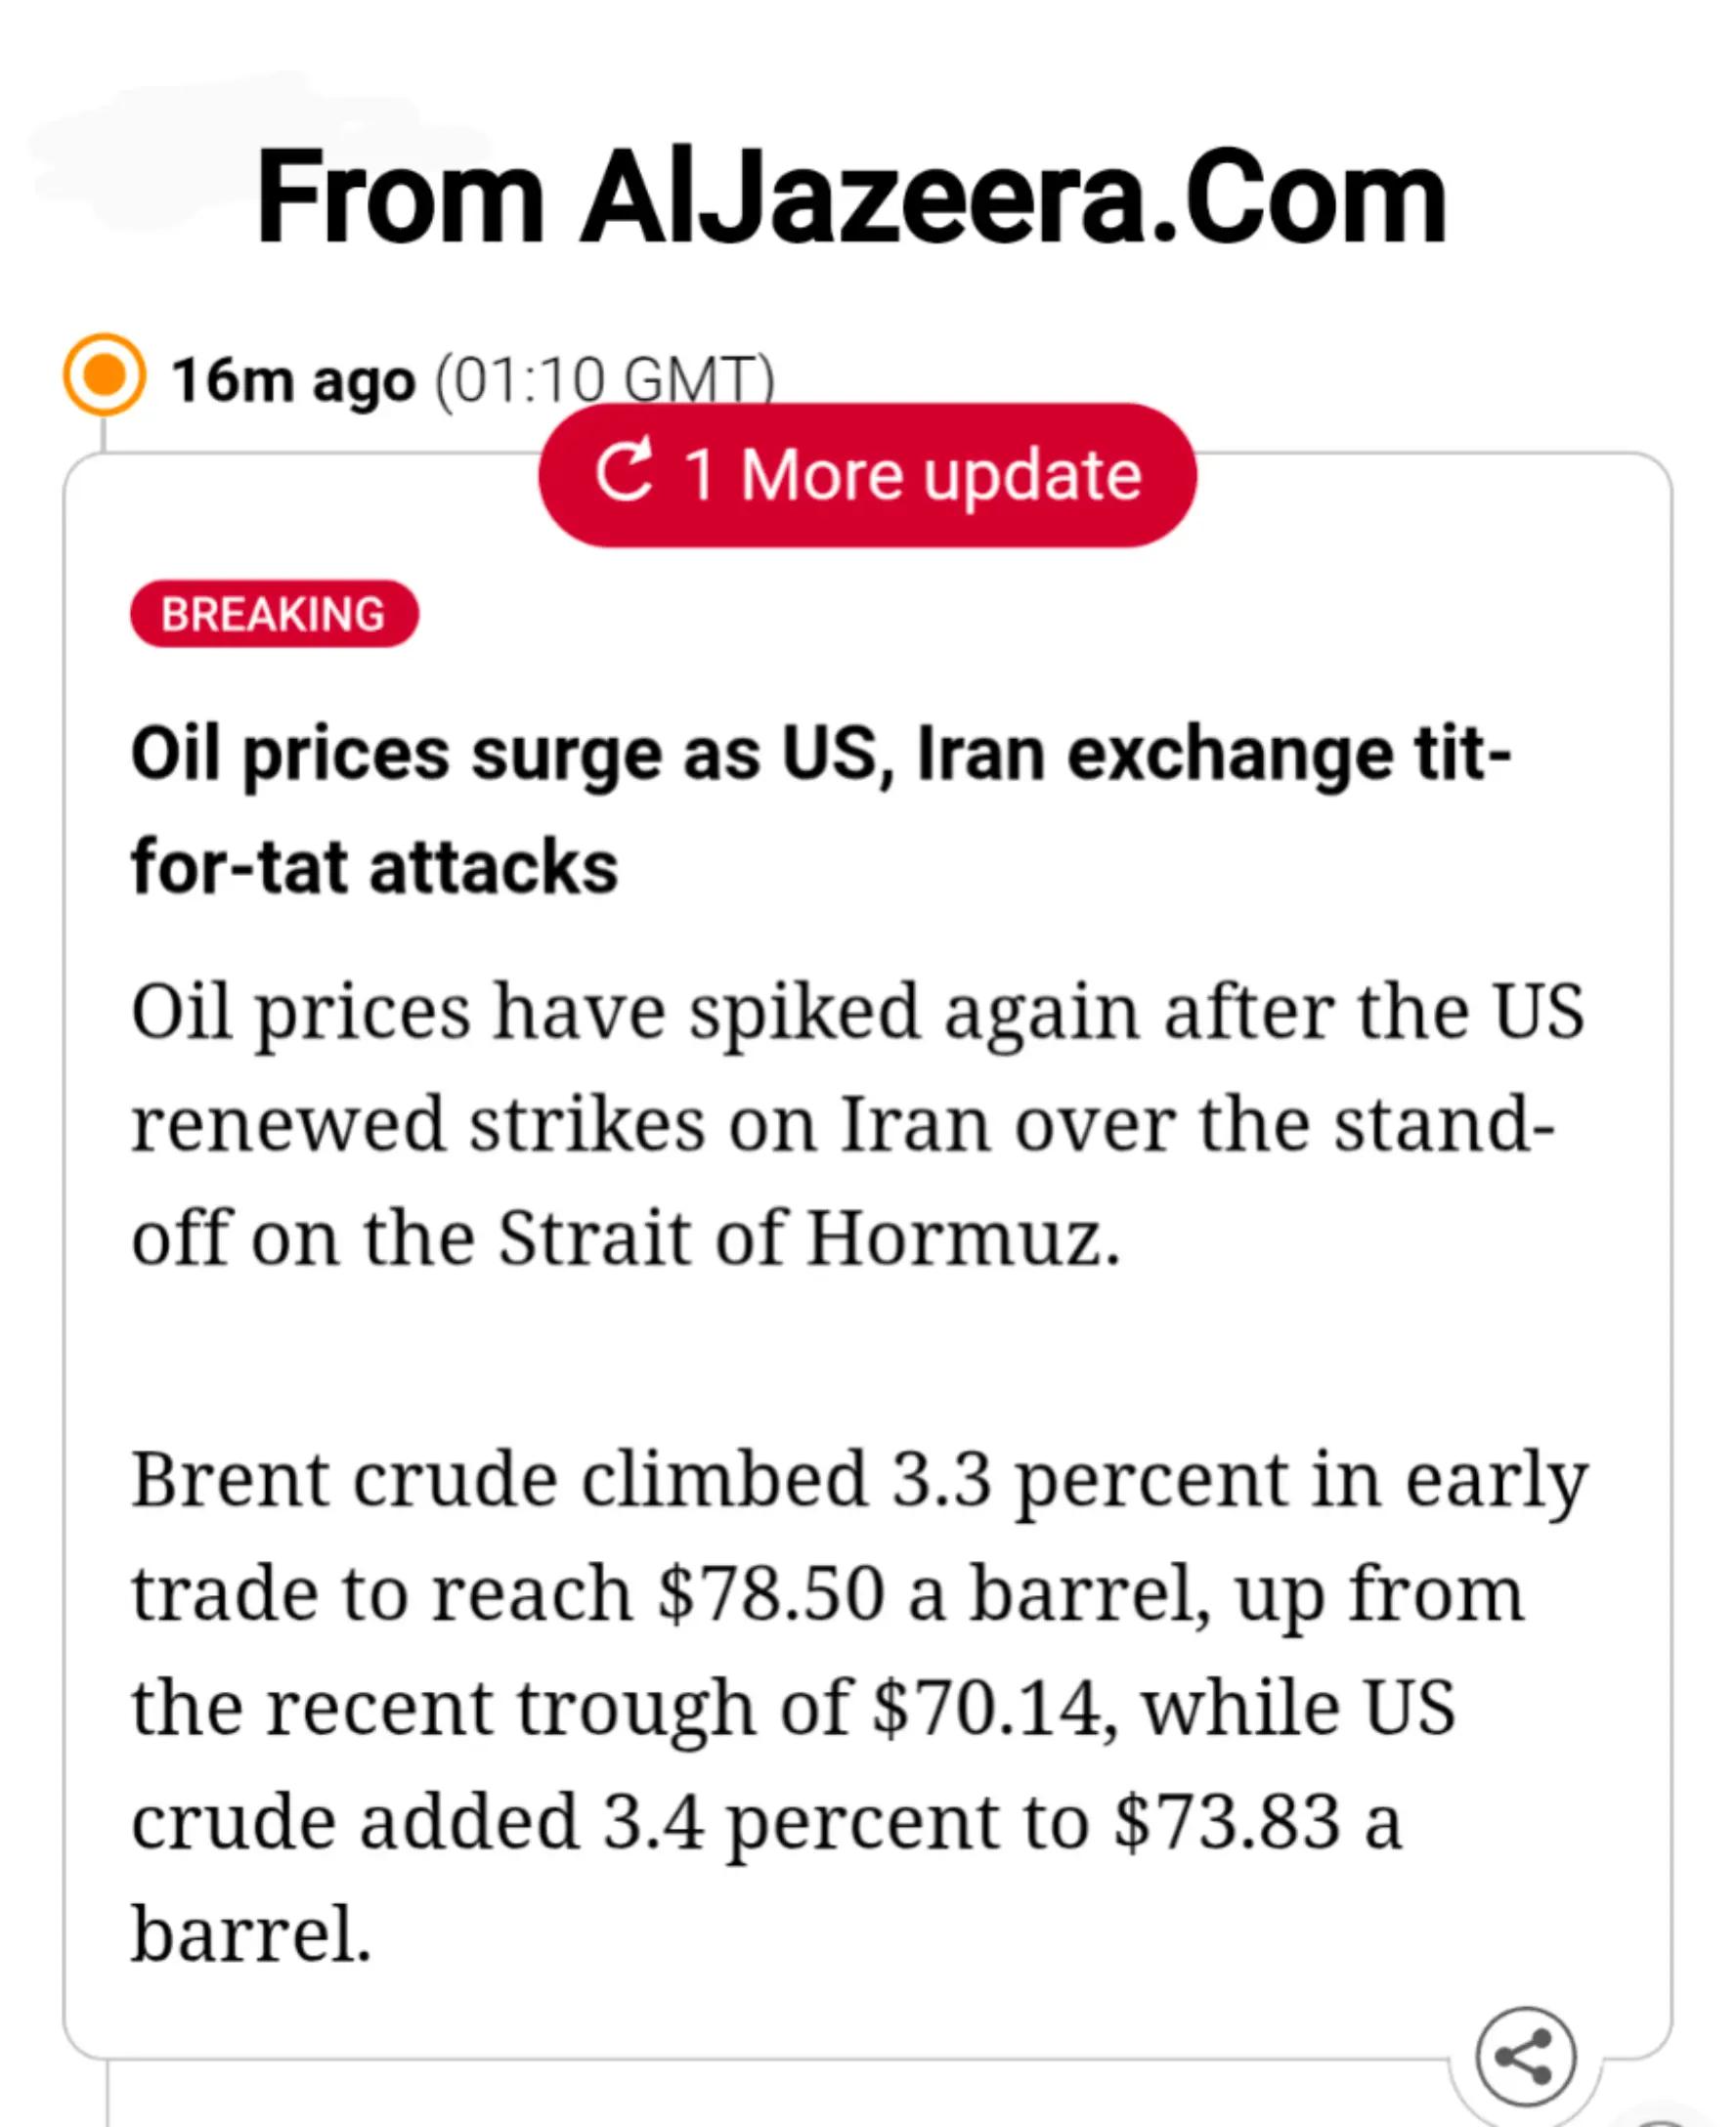Load the 1 More update button
This screenshot has height=2127, width=1736.
[x=867, y=475]
